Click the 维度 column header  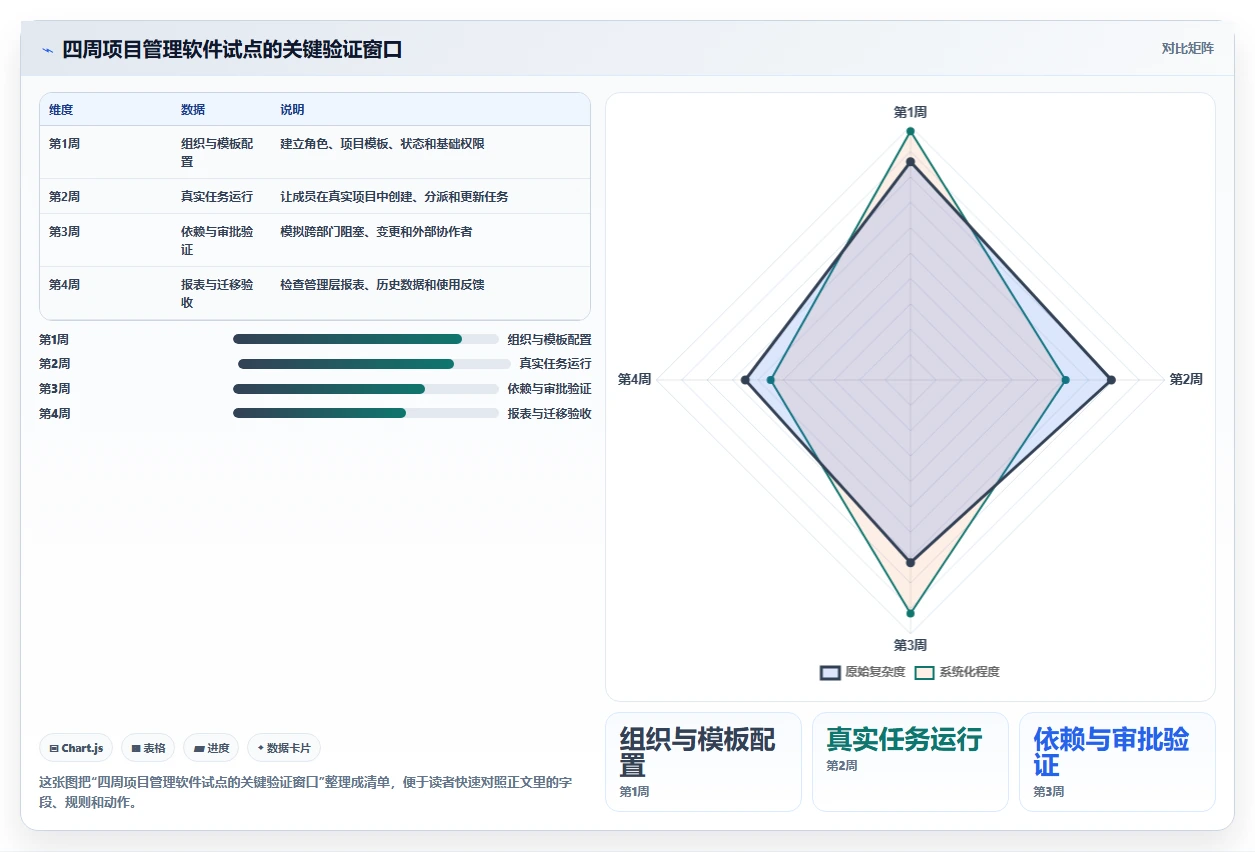click(x=61, y=110)
